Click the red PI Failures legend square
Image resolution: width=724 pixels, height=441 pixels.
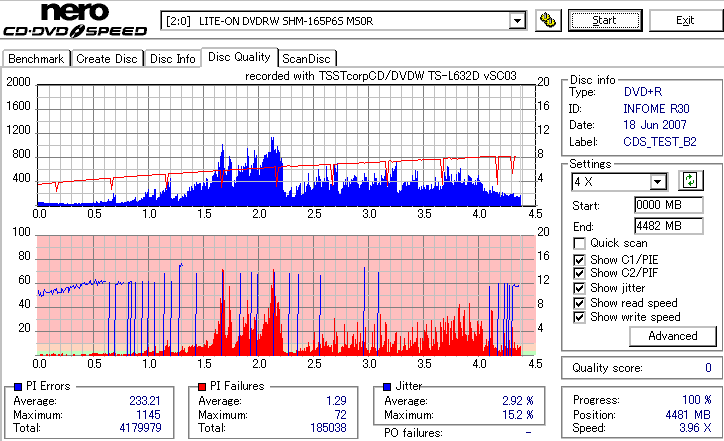pos(202,387)
